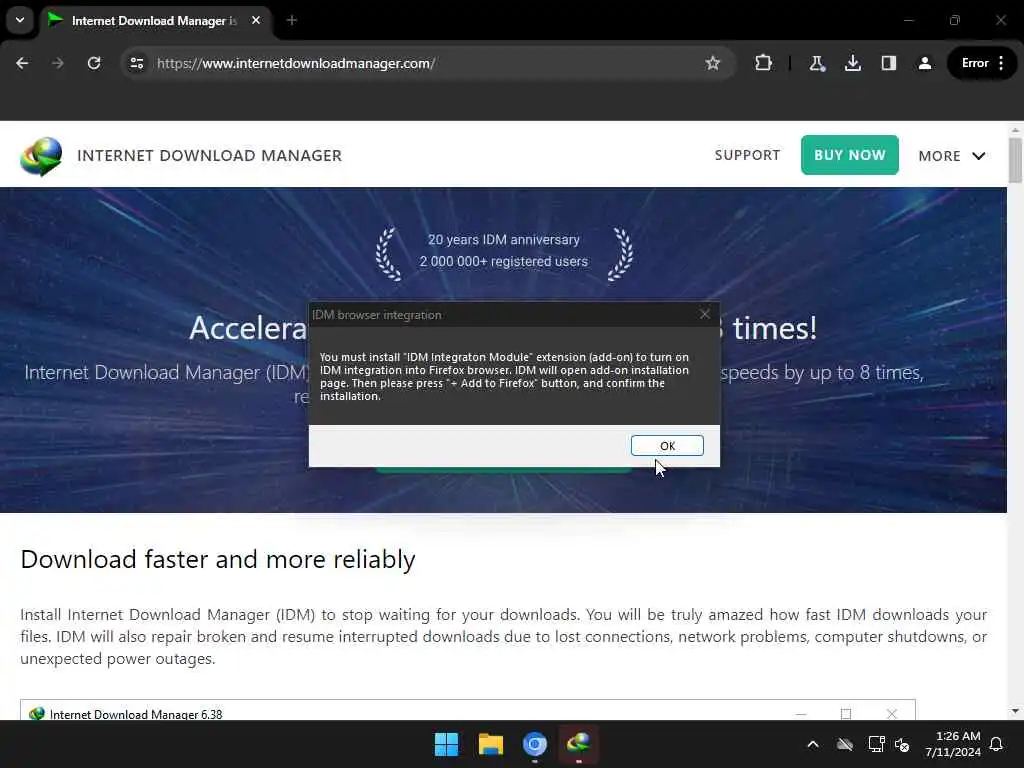Show hidden system tray icons

tap(813, 744)
